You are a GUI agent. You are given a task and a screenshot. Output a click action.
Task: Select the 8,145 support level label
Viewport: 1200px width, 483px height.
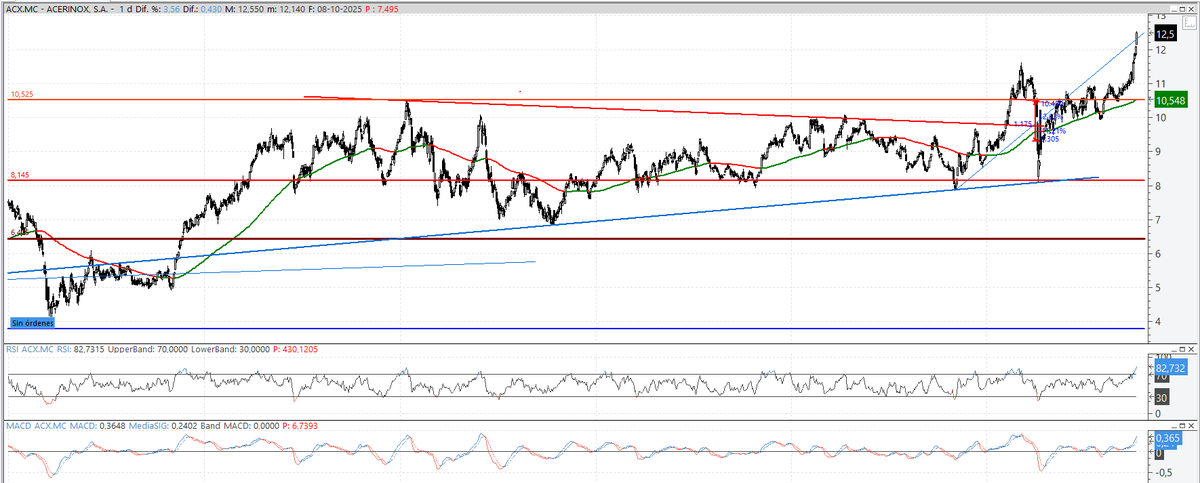coord(20,175)
